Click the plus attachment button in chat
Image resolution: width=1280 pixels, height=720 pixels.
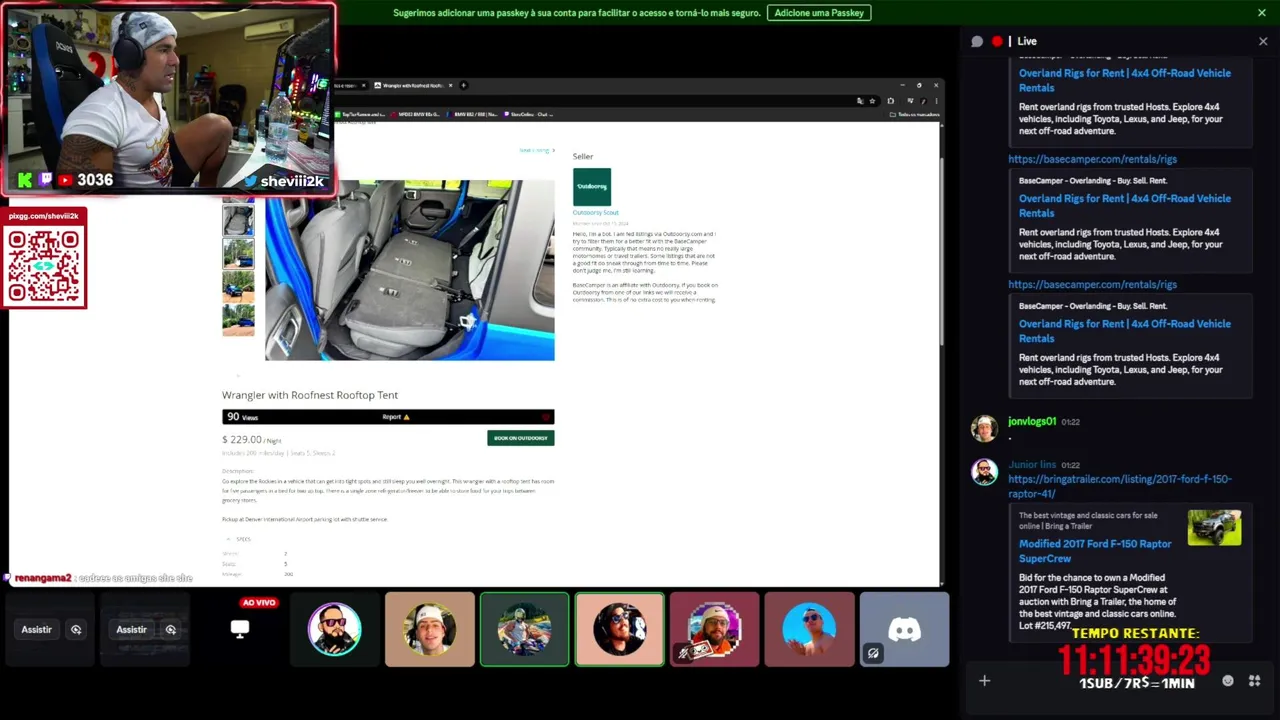tap(984, 681)
